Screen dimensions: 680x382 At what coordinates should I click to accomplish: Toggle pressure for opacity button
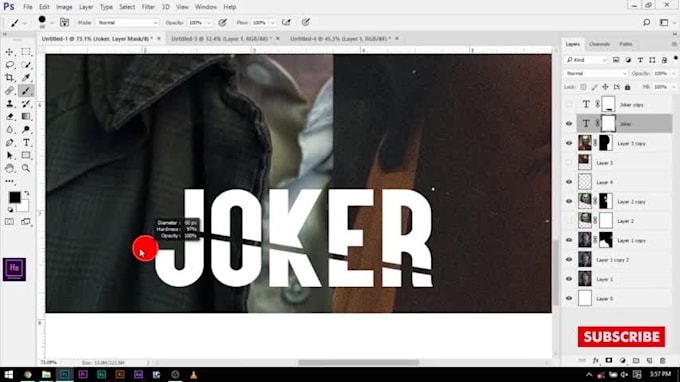click(222, 22)
